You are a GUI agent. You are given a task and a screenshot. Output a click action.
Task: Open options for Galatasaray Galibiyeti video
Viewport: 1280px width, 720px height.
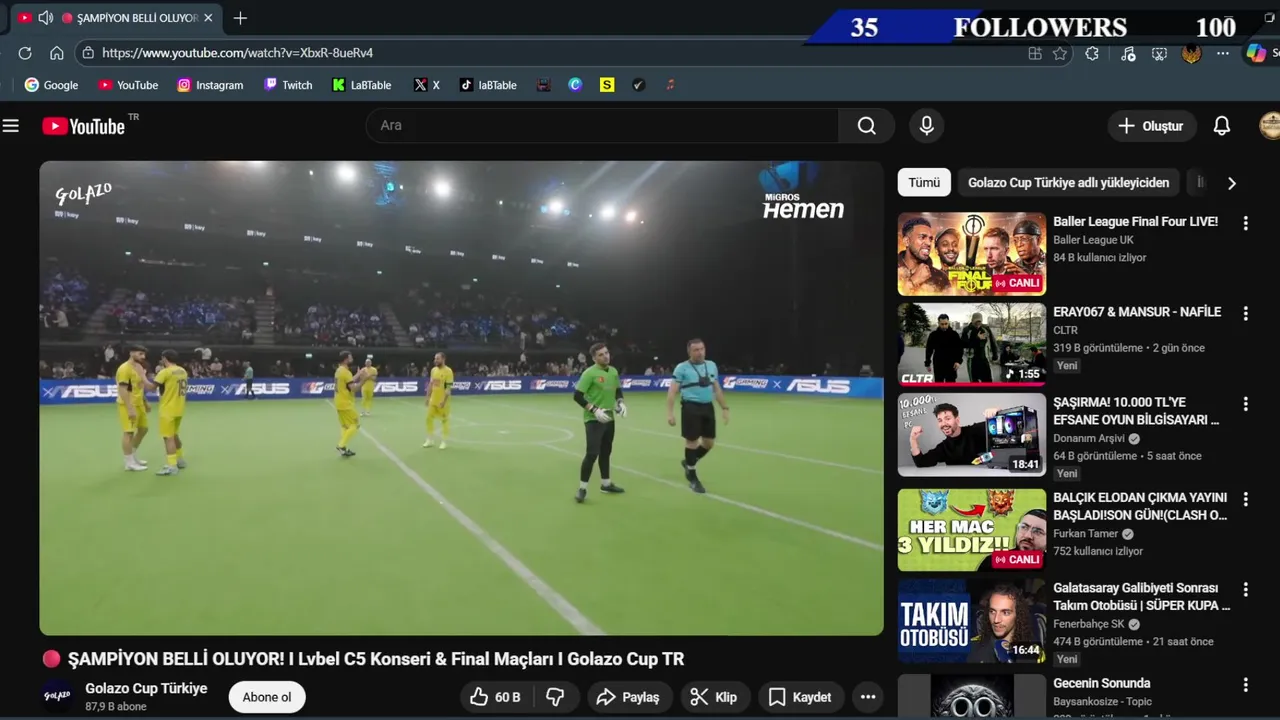coord(1245,590)
